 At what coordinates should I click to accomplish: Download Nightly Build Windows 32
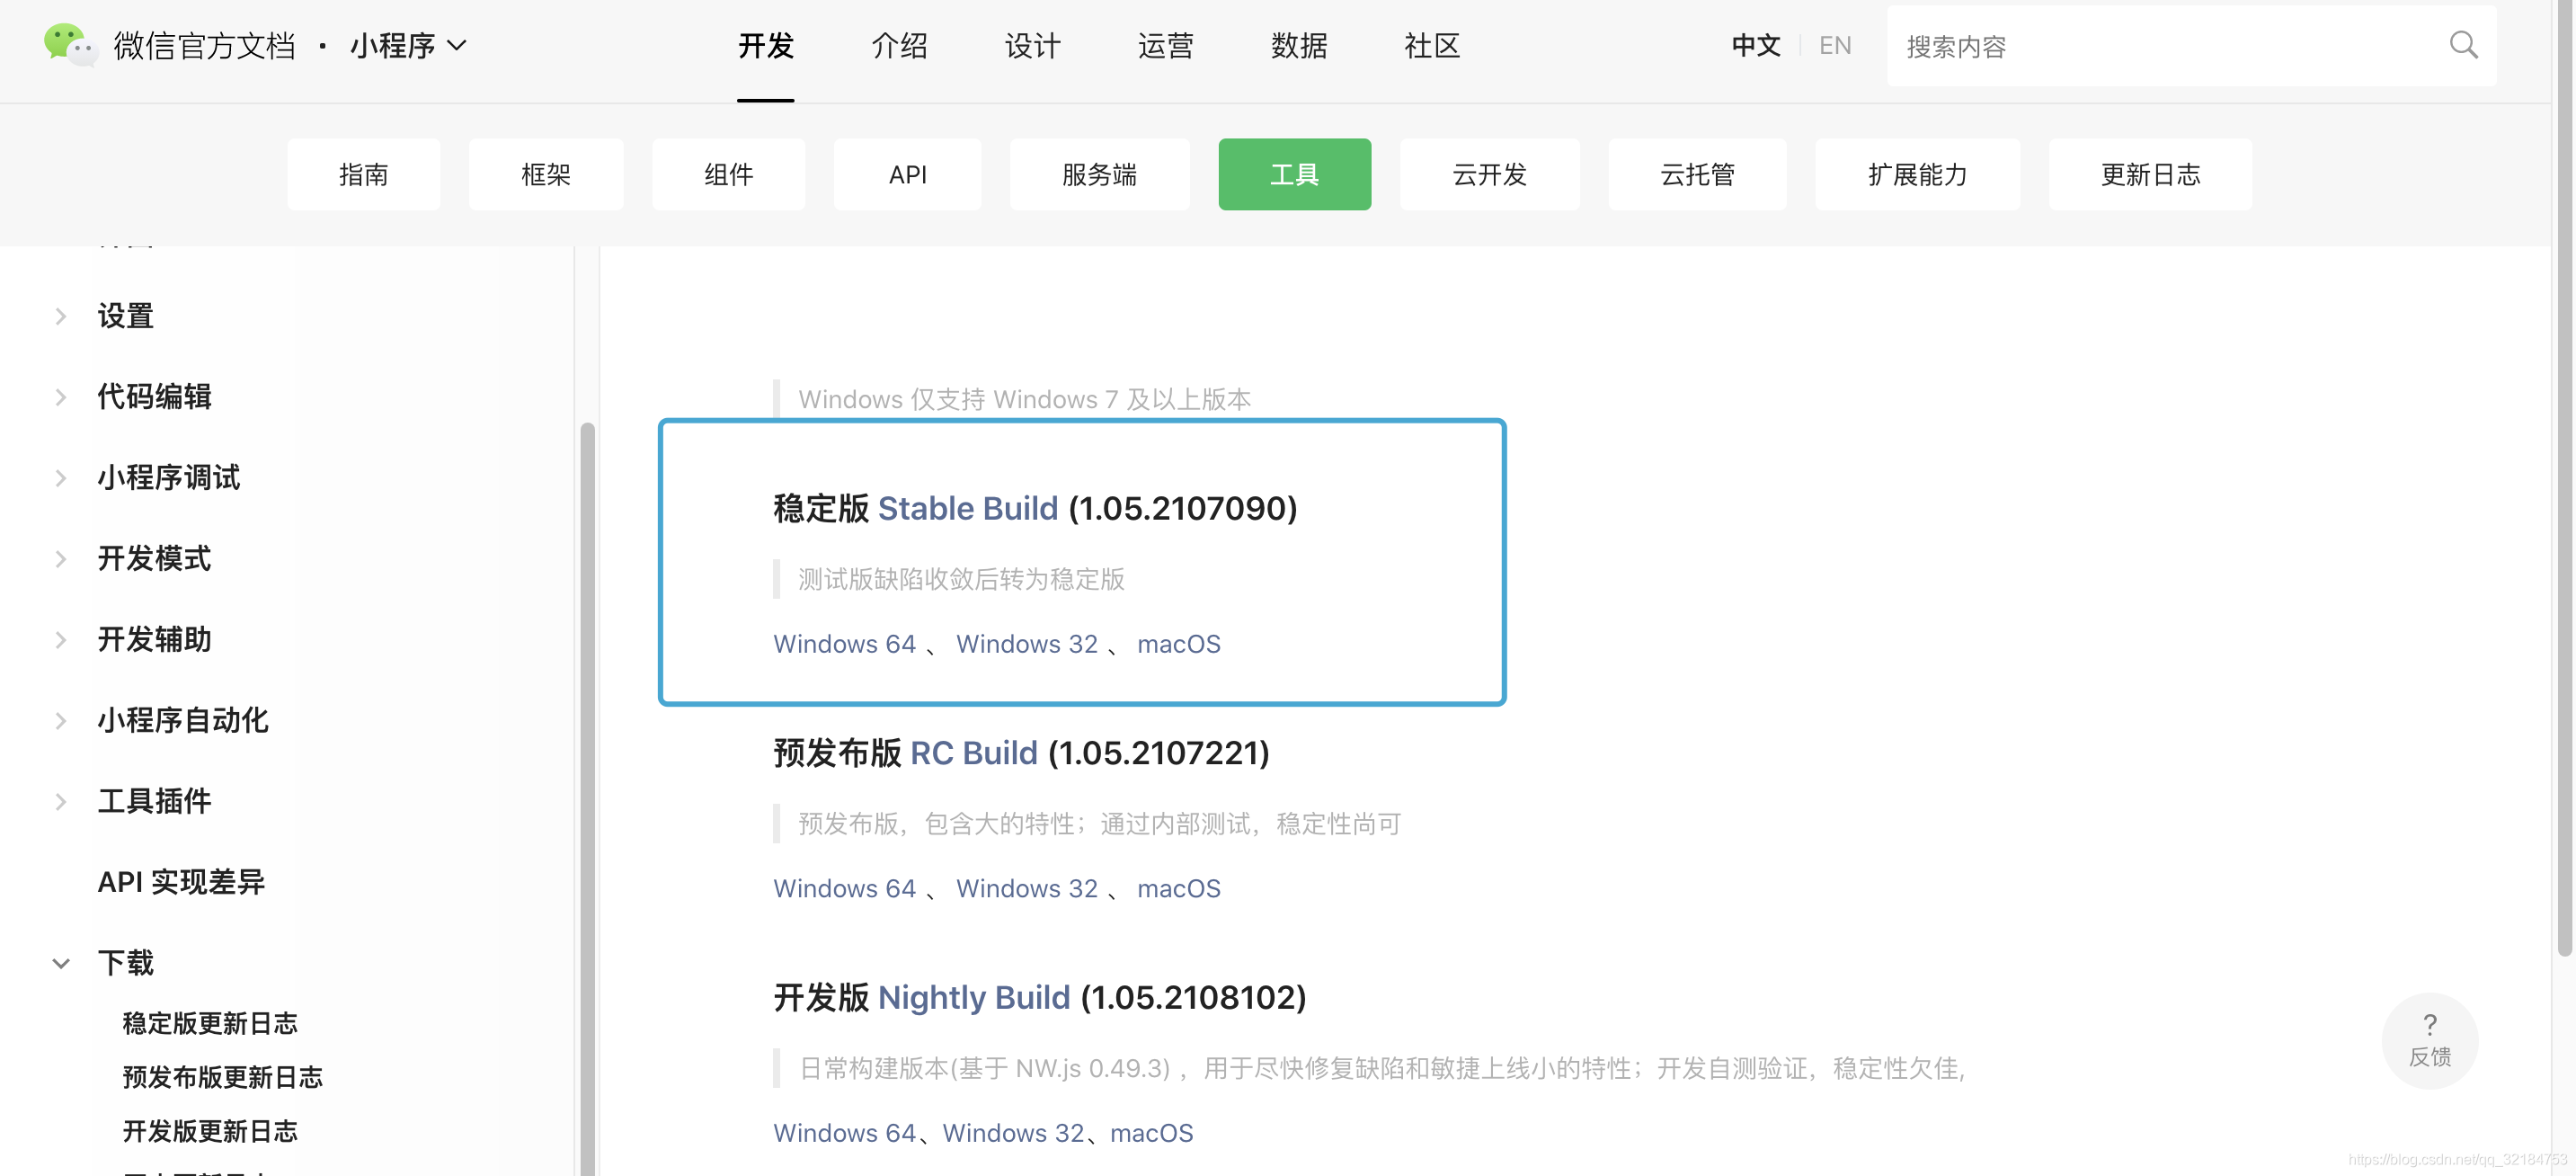click(x=1013, y=1133)
